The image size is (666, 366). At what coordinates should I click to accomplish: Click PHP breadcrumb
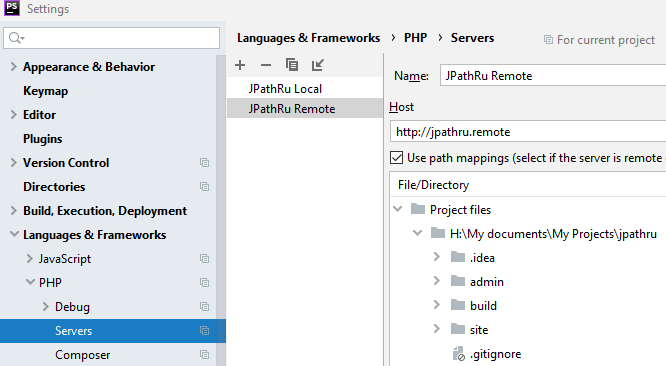415,38
